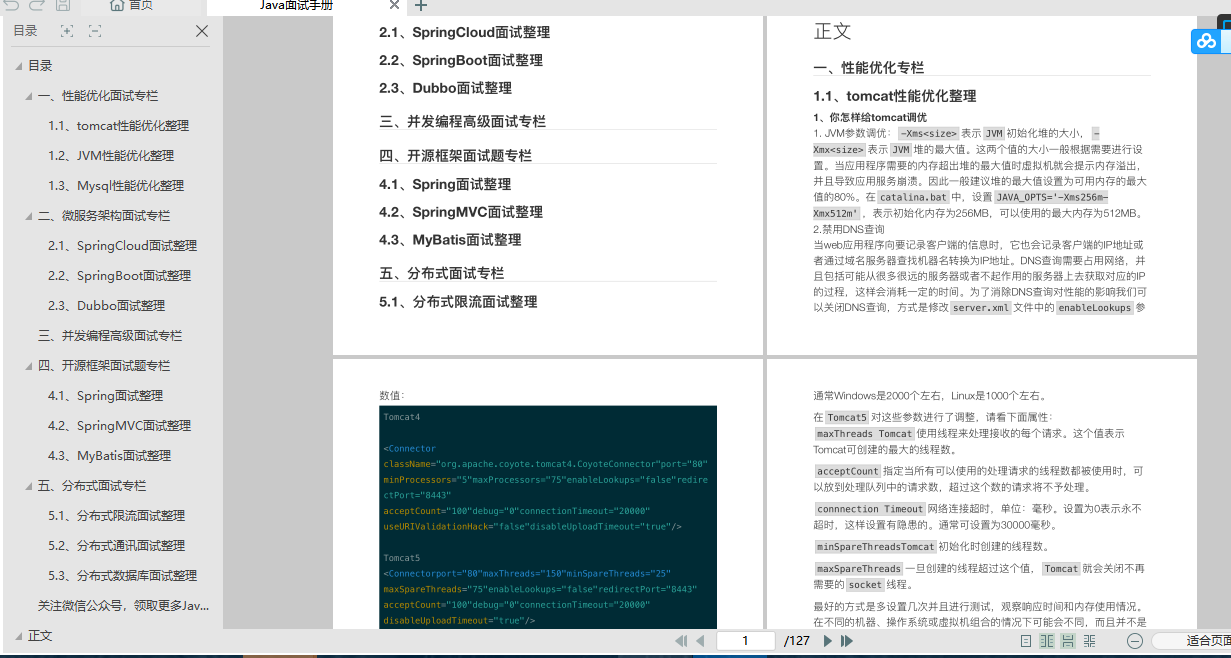Zoom out using the minus icon
The width and height of the screenshot is (1231, 658).
(x=1134, y=640)
